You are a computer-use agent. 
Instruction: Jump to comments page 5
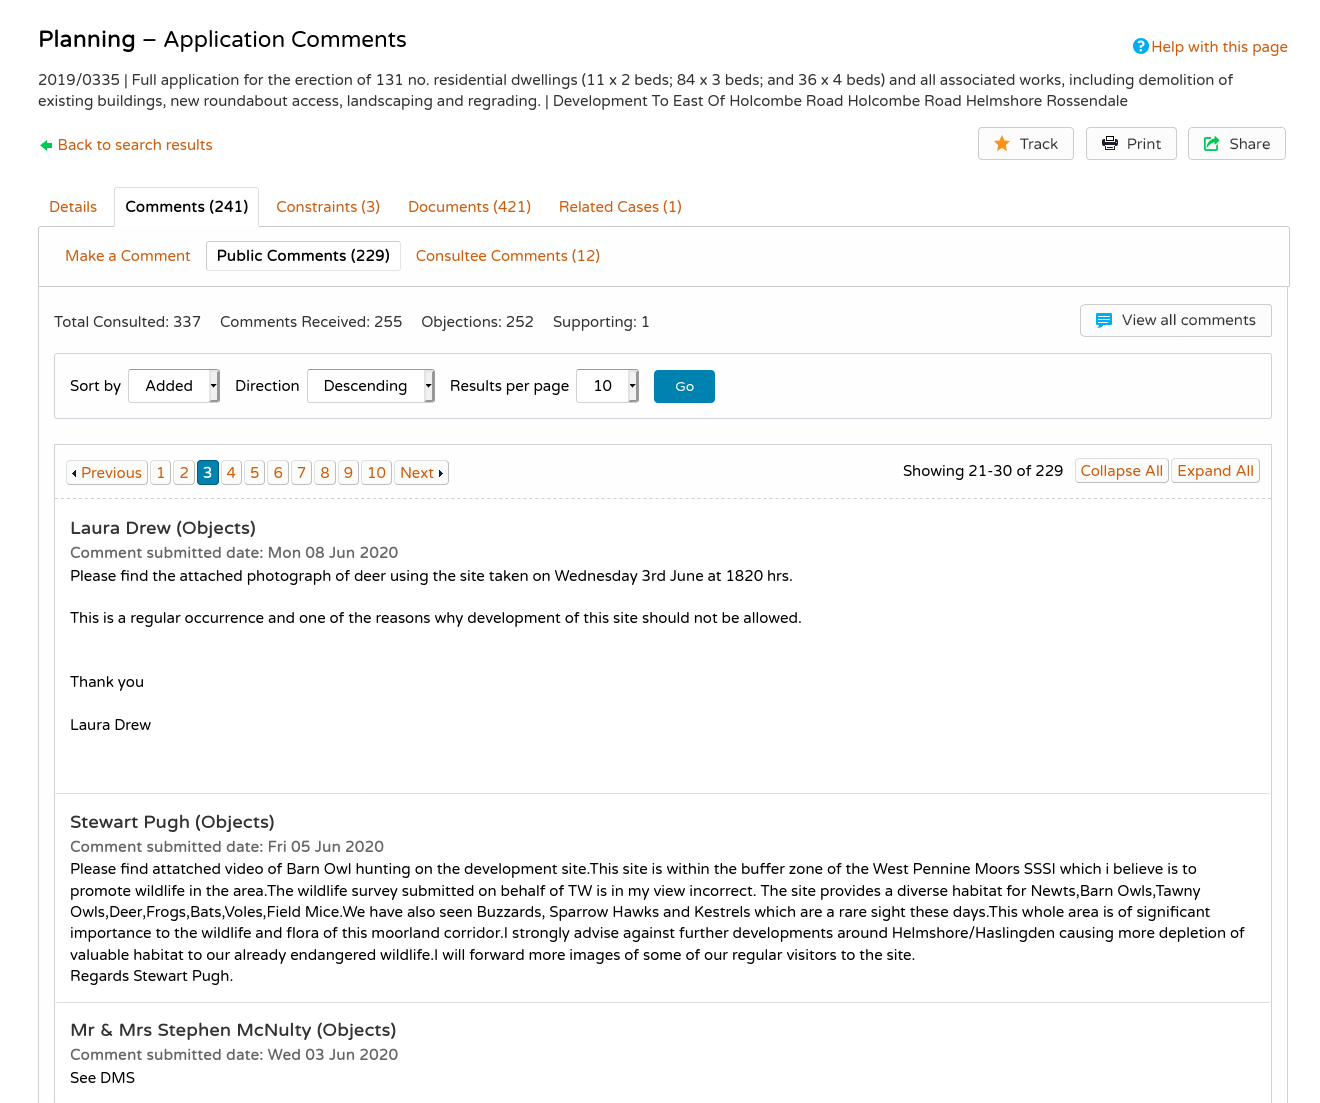point(255,473)
